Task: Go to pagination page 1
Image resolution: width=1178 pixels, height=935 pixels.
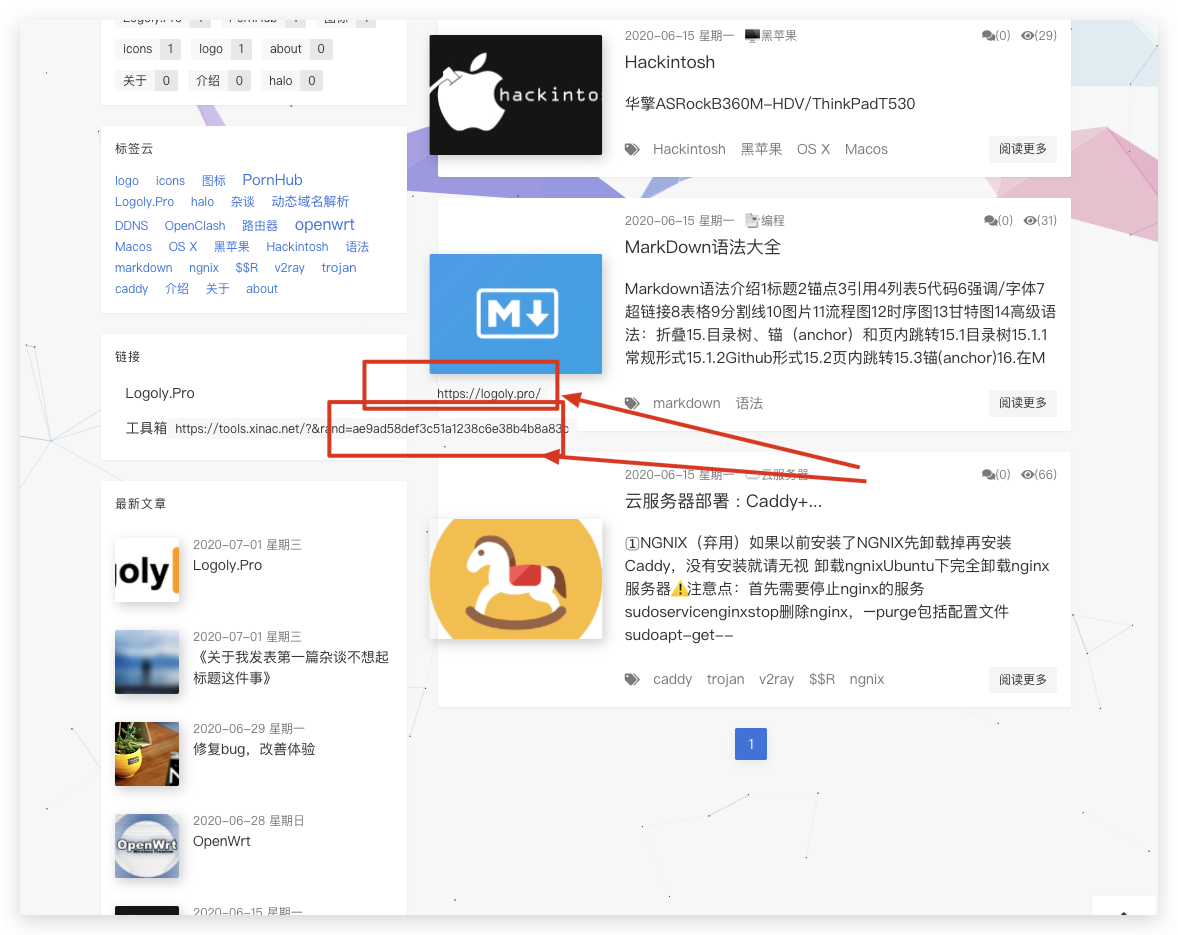Action: tap(751, 743)
